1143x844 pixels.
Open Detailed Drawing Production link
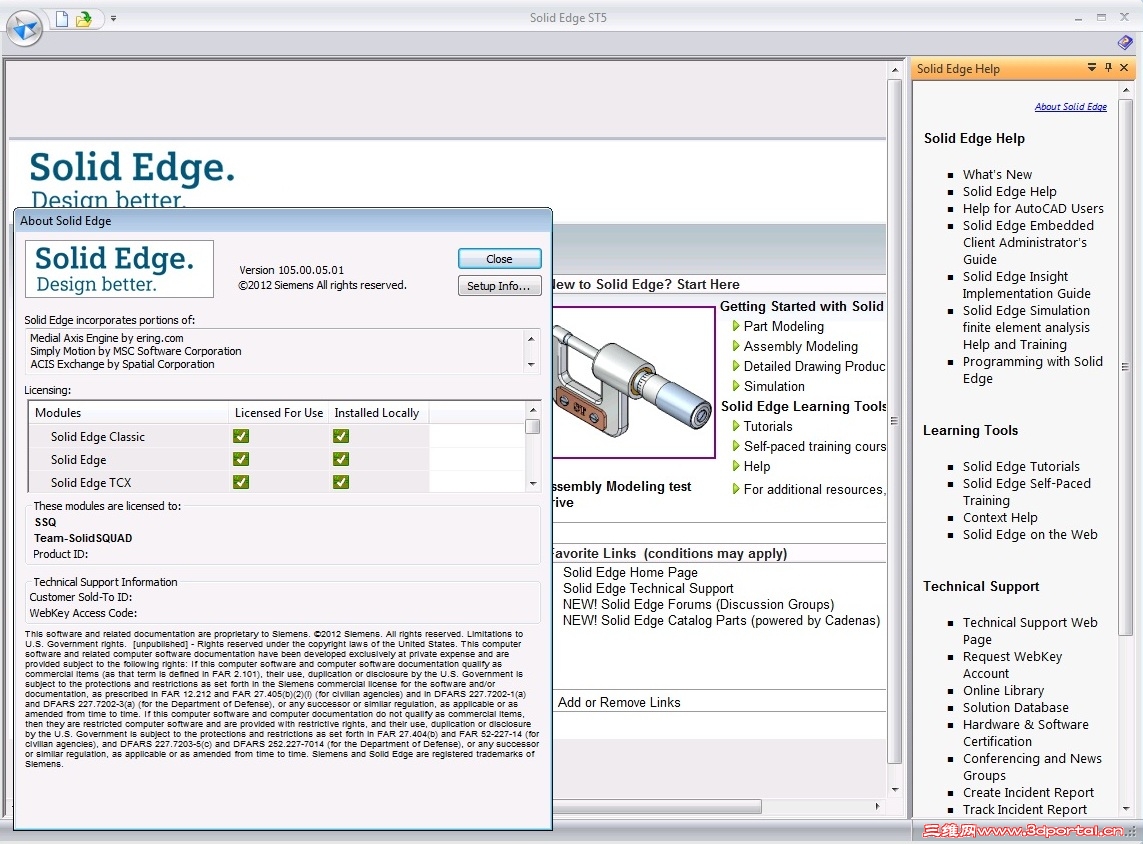tap(814, 367)
